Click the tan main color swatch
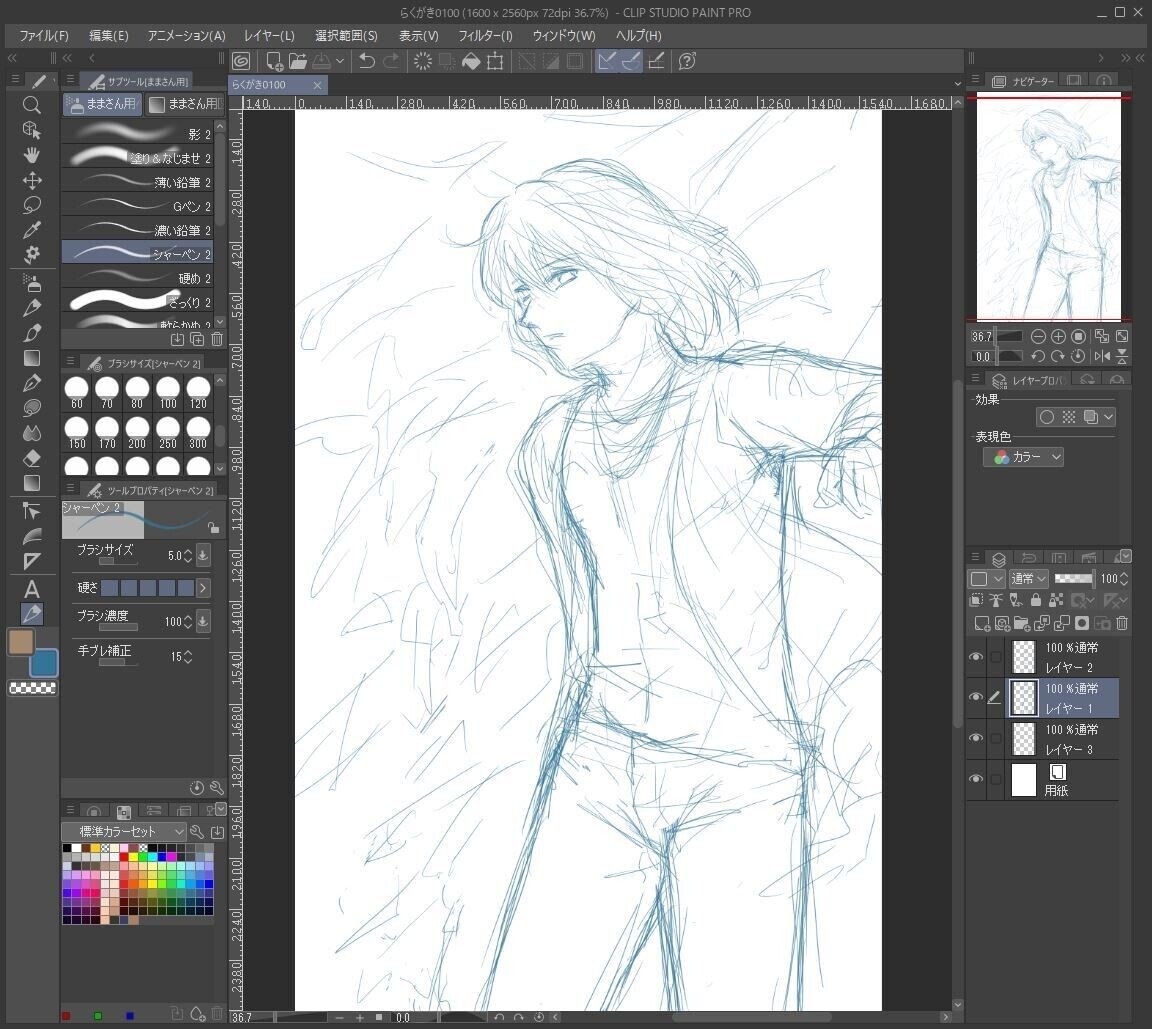 point(21,641)
